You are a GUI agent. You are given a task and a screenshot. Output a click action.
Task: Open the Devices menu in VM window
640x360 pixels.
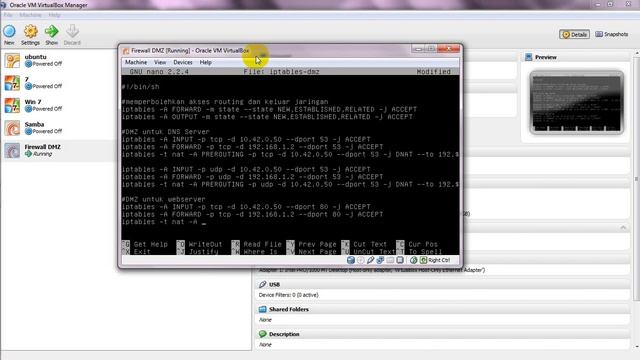click(x=182, y=62)
